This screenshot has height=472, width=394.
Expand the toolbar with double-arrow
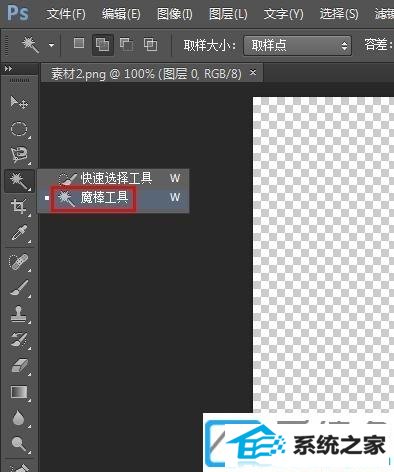click(x=8, y=69)
